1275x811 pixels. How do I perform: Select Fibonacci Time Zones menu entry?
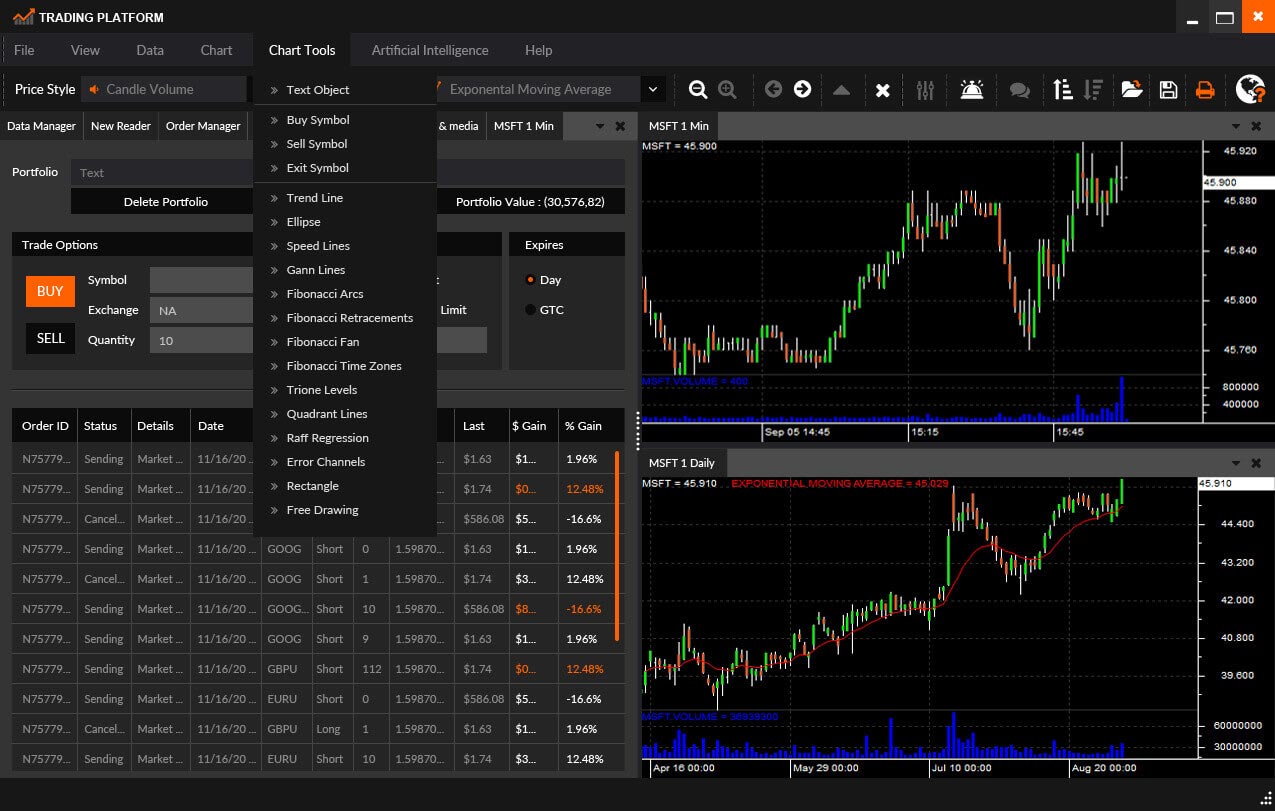pos(345,366)
